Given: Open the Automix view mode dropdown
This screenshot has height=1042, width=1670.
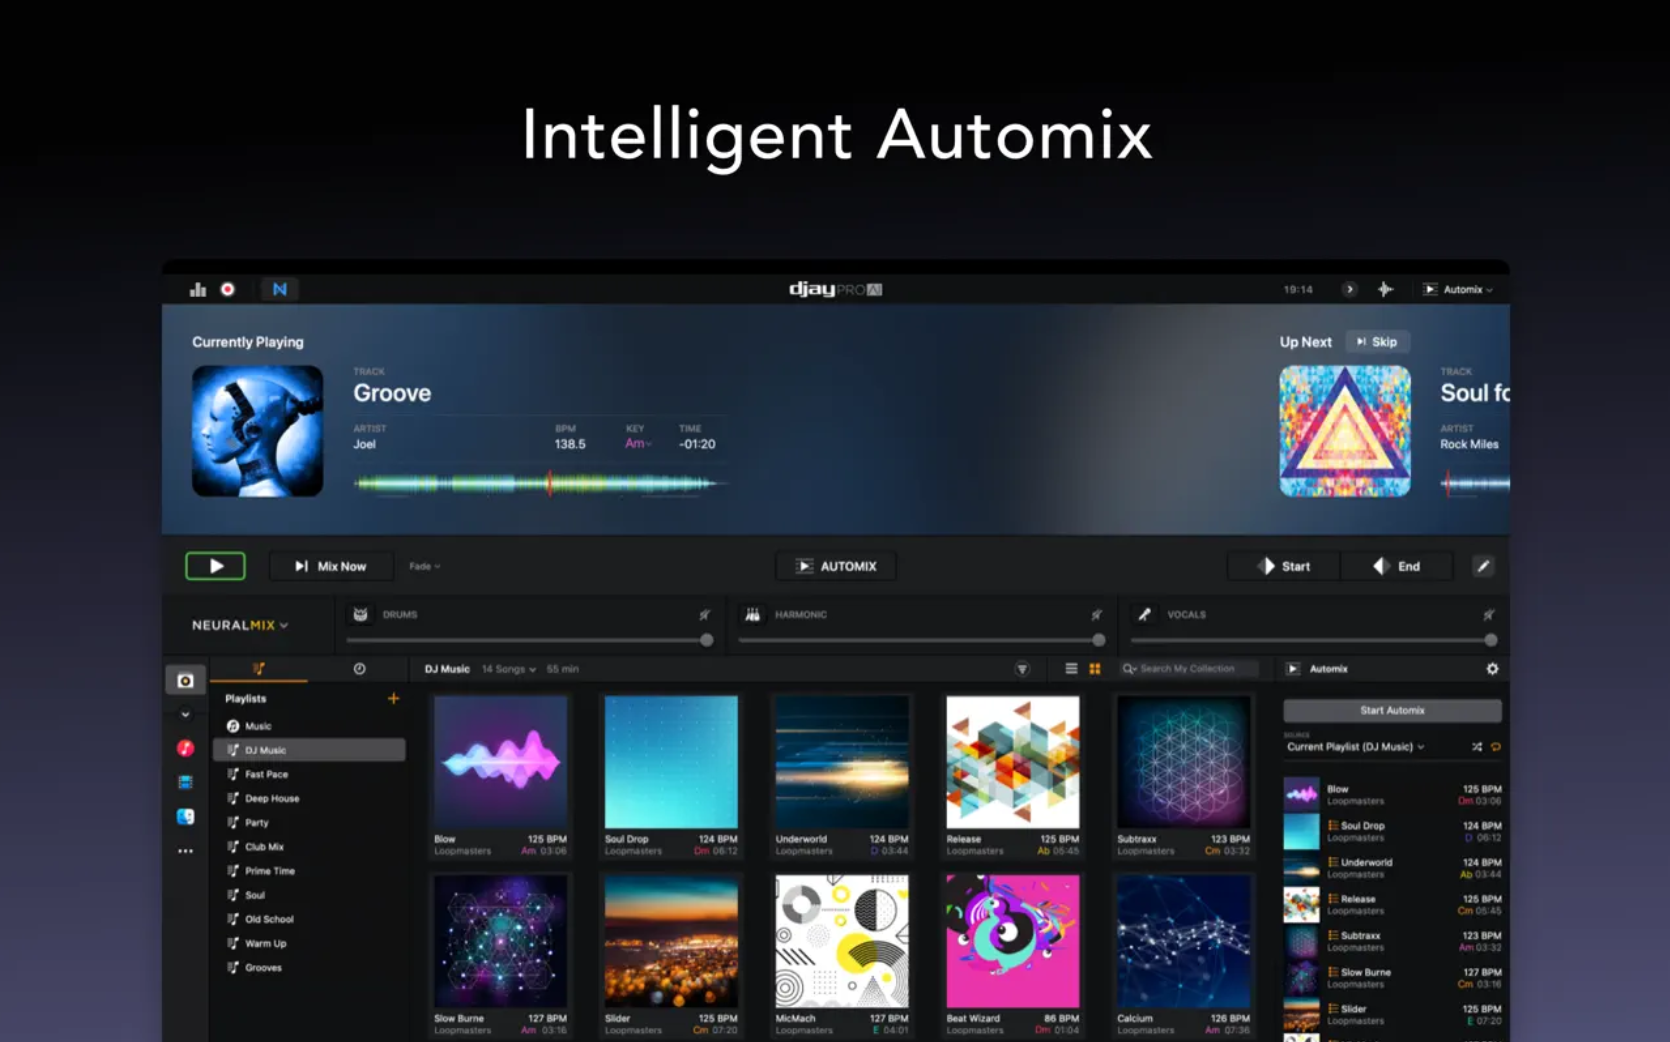Looking at the screenshot, I should coord(1458,289).
